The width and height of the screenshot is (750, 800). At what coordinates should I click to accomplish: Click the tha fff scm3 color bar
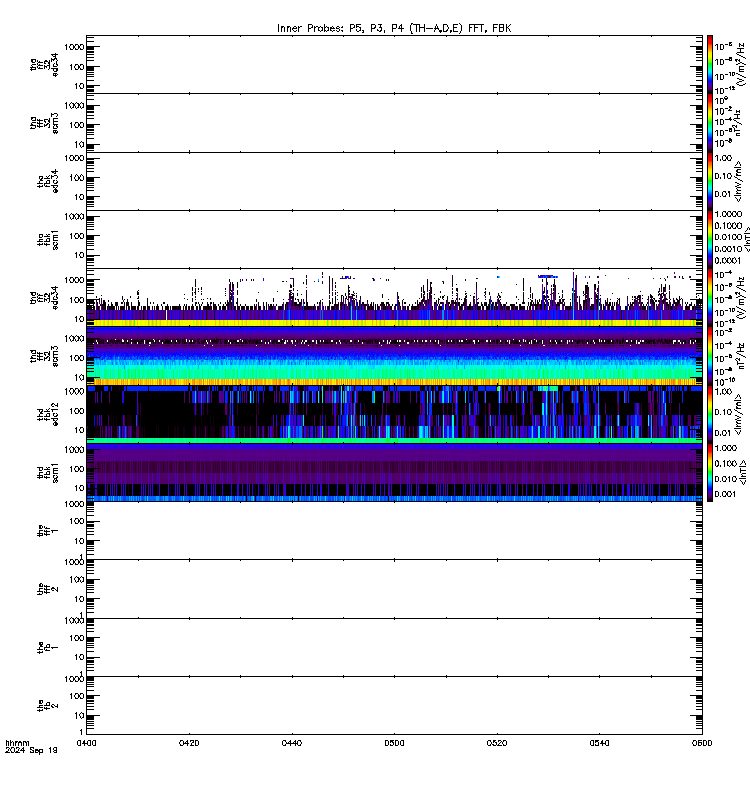(x=710, y=123)
